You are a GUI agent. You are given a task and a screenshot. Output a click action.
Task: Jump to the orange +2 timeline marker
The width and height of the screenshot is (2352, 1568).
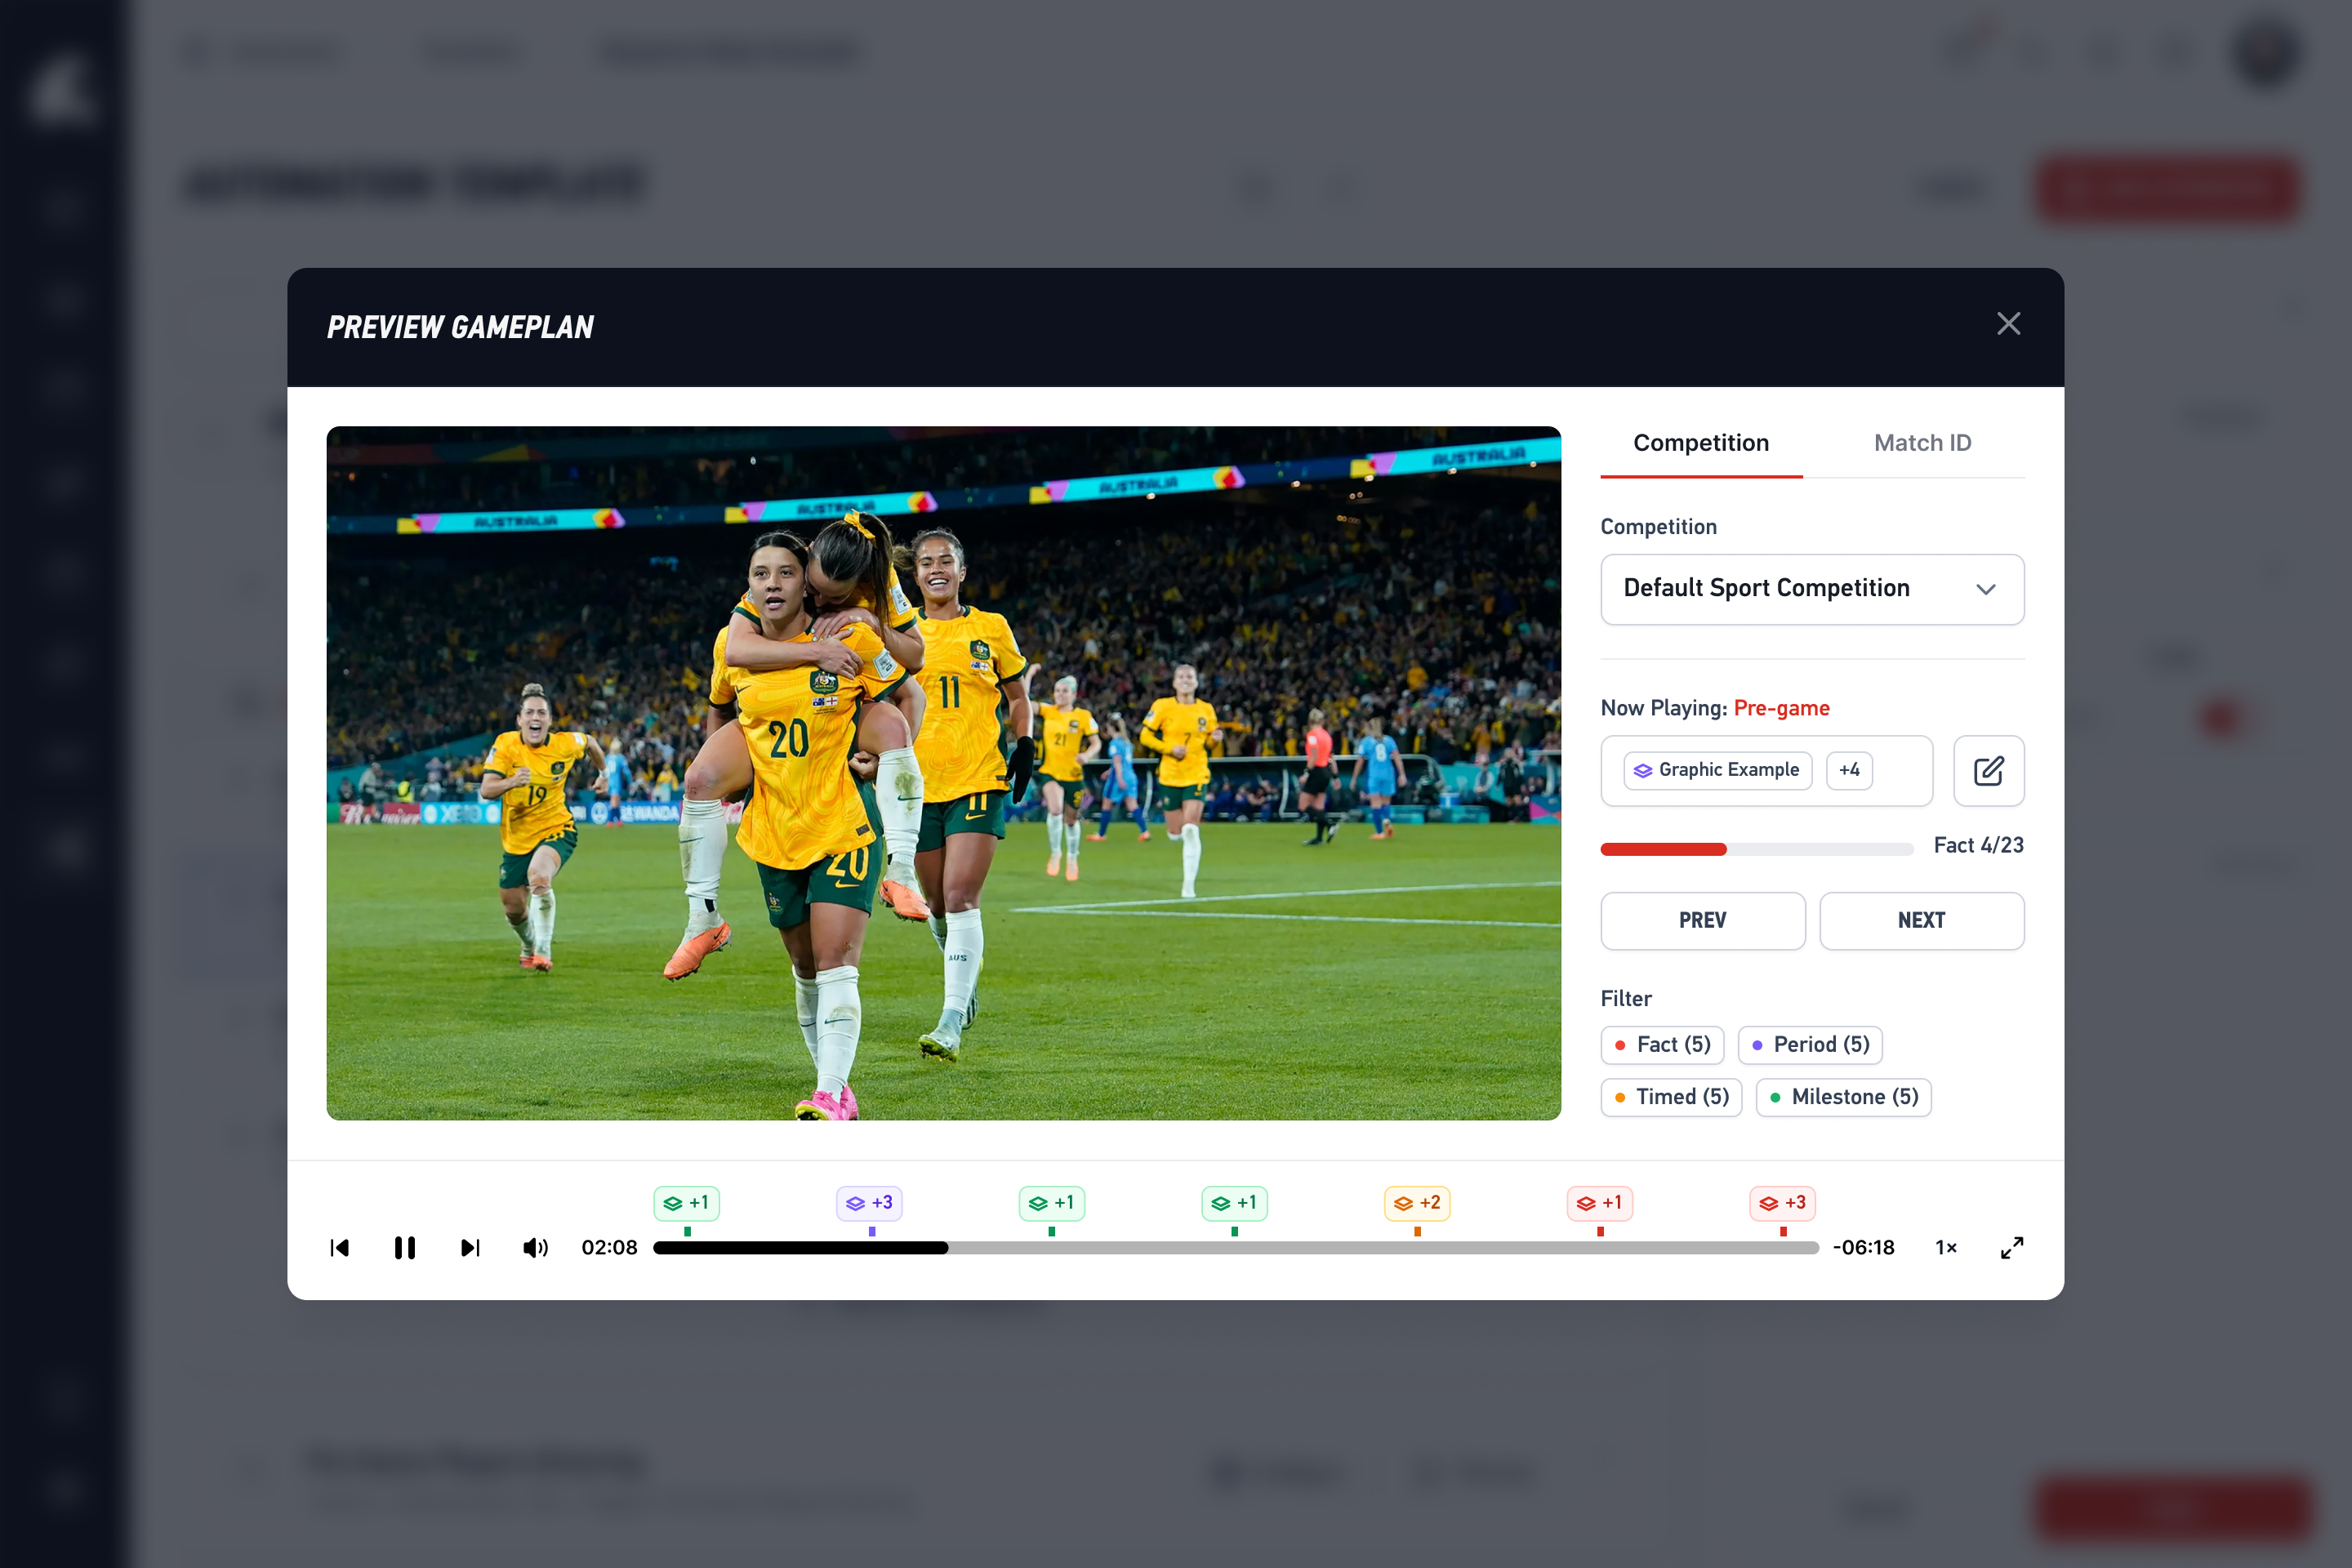[x=1417, y=1203]
